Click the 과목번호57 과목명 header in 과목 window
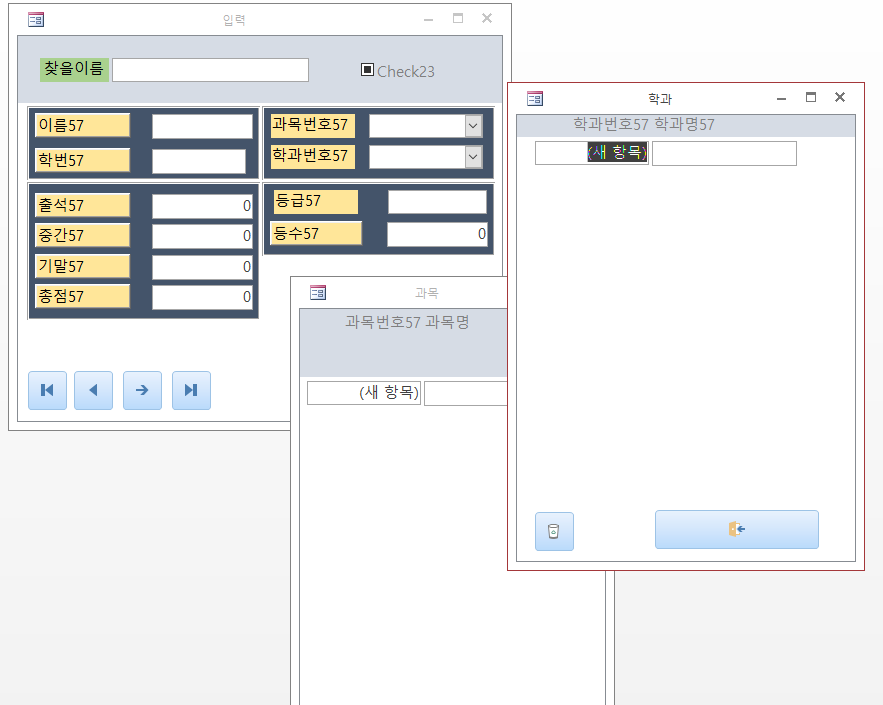 pyautogui.click(x=407, y=322)
